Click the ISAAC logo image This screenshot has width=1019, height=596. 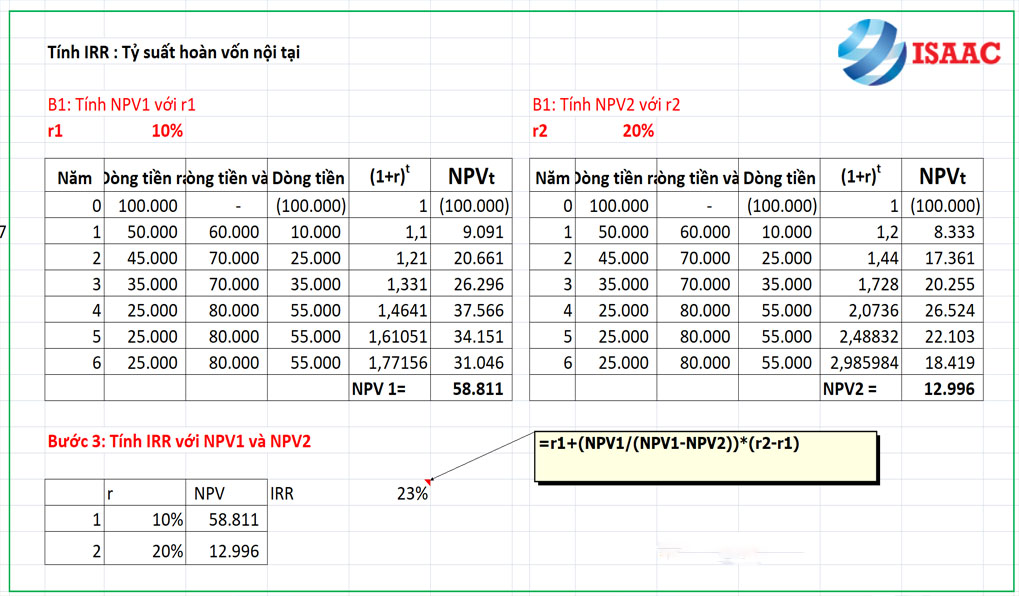coord(919,51)
